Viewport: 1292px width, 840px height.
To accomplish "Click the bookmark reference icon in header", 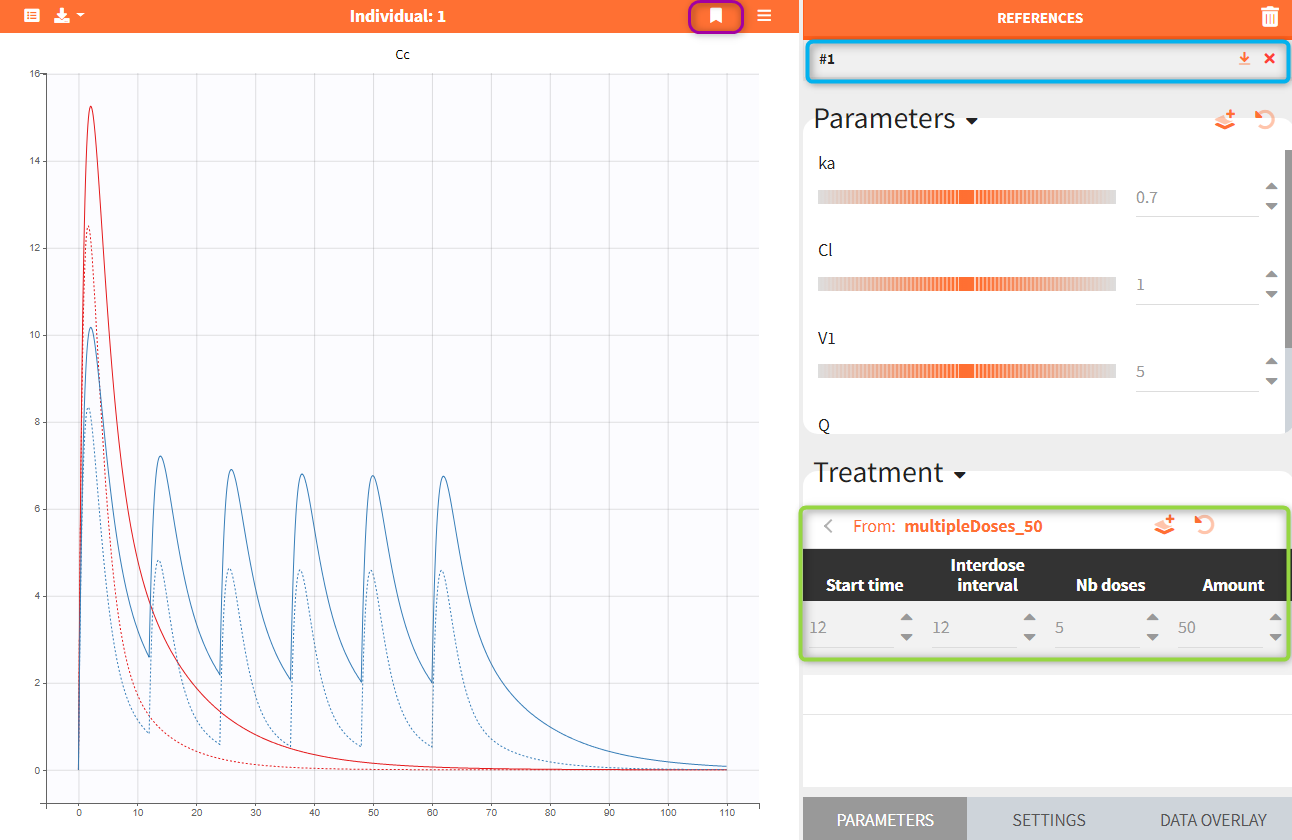I will point(716,16).
